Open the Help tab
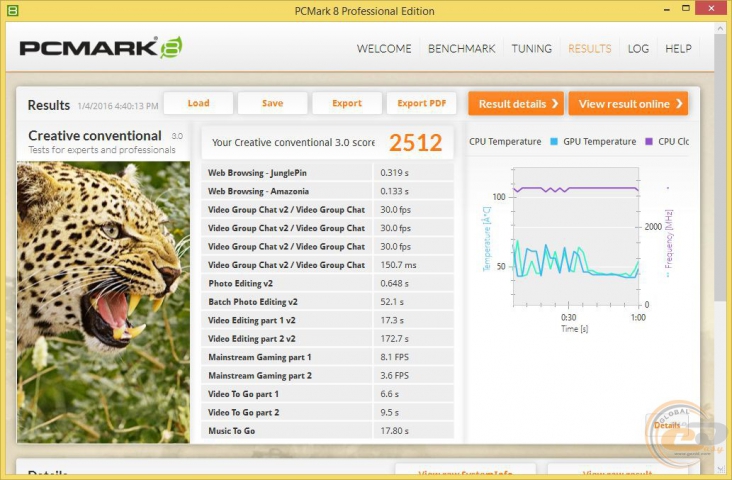The width and height of the screenshot is (732, 480). (678, 49)
